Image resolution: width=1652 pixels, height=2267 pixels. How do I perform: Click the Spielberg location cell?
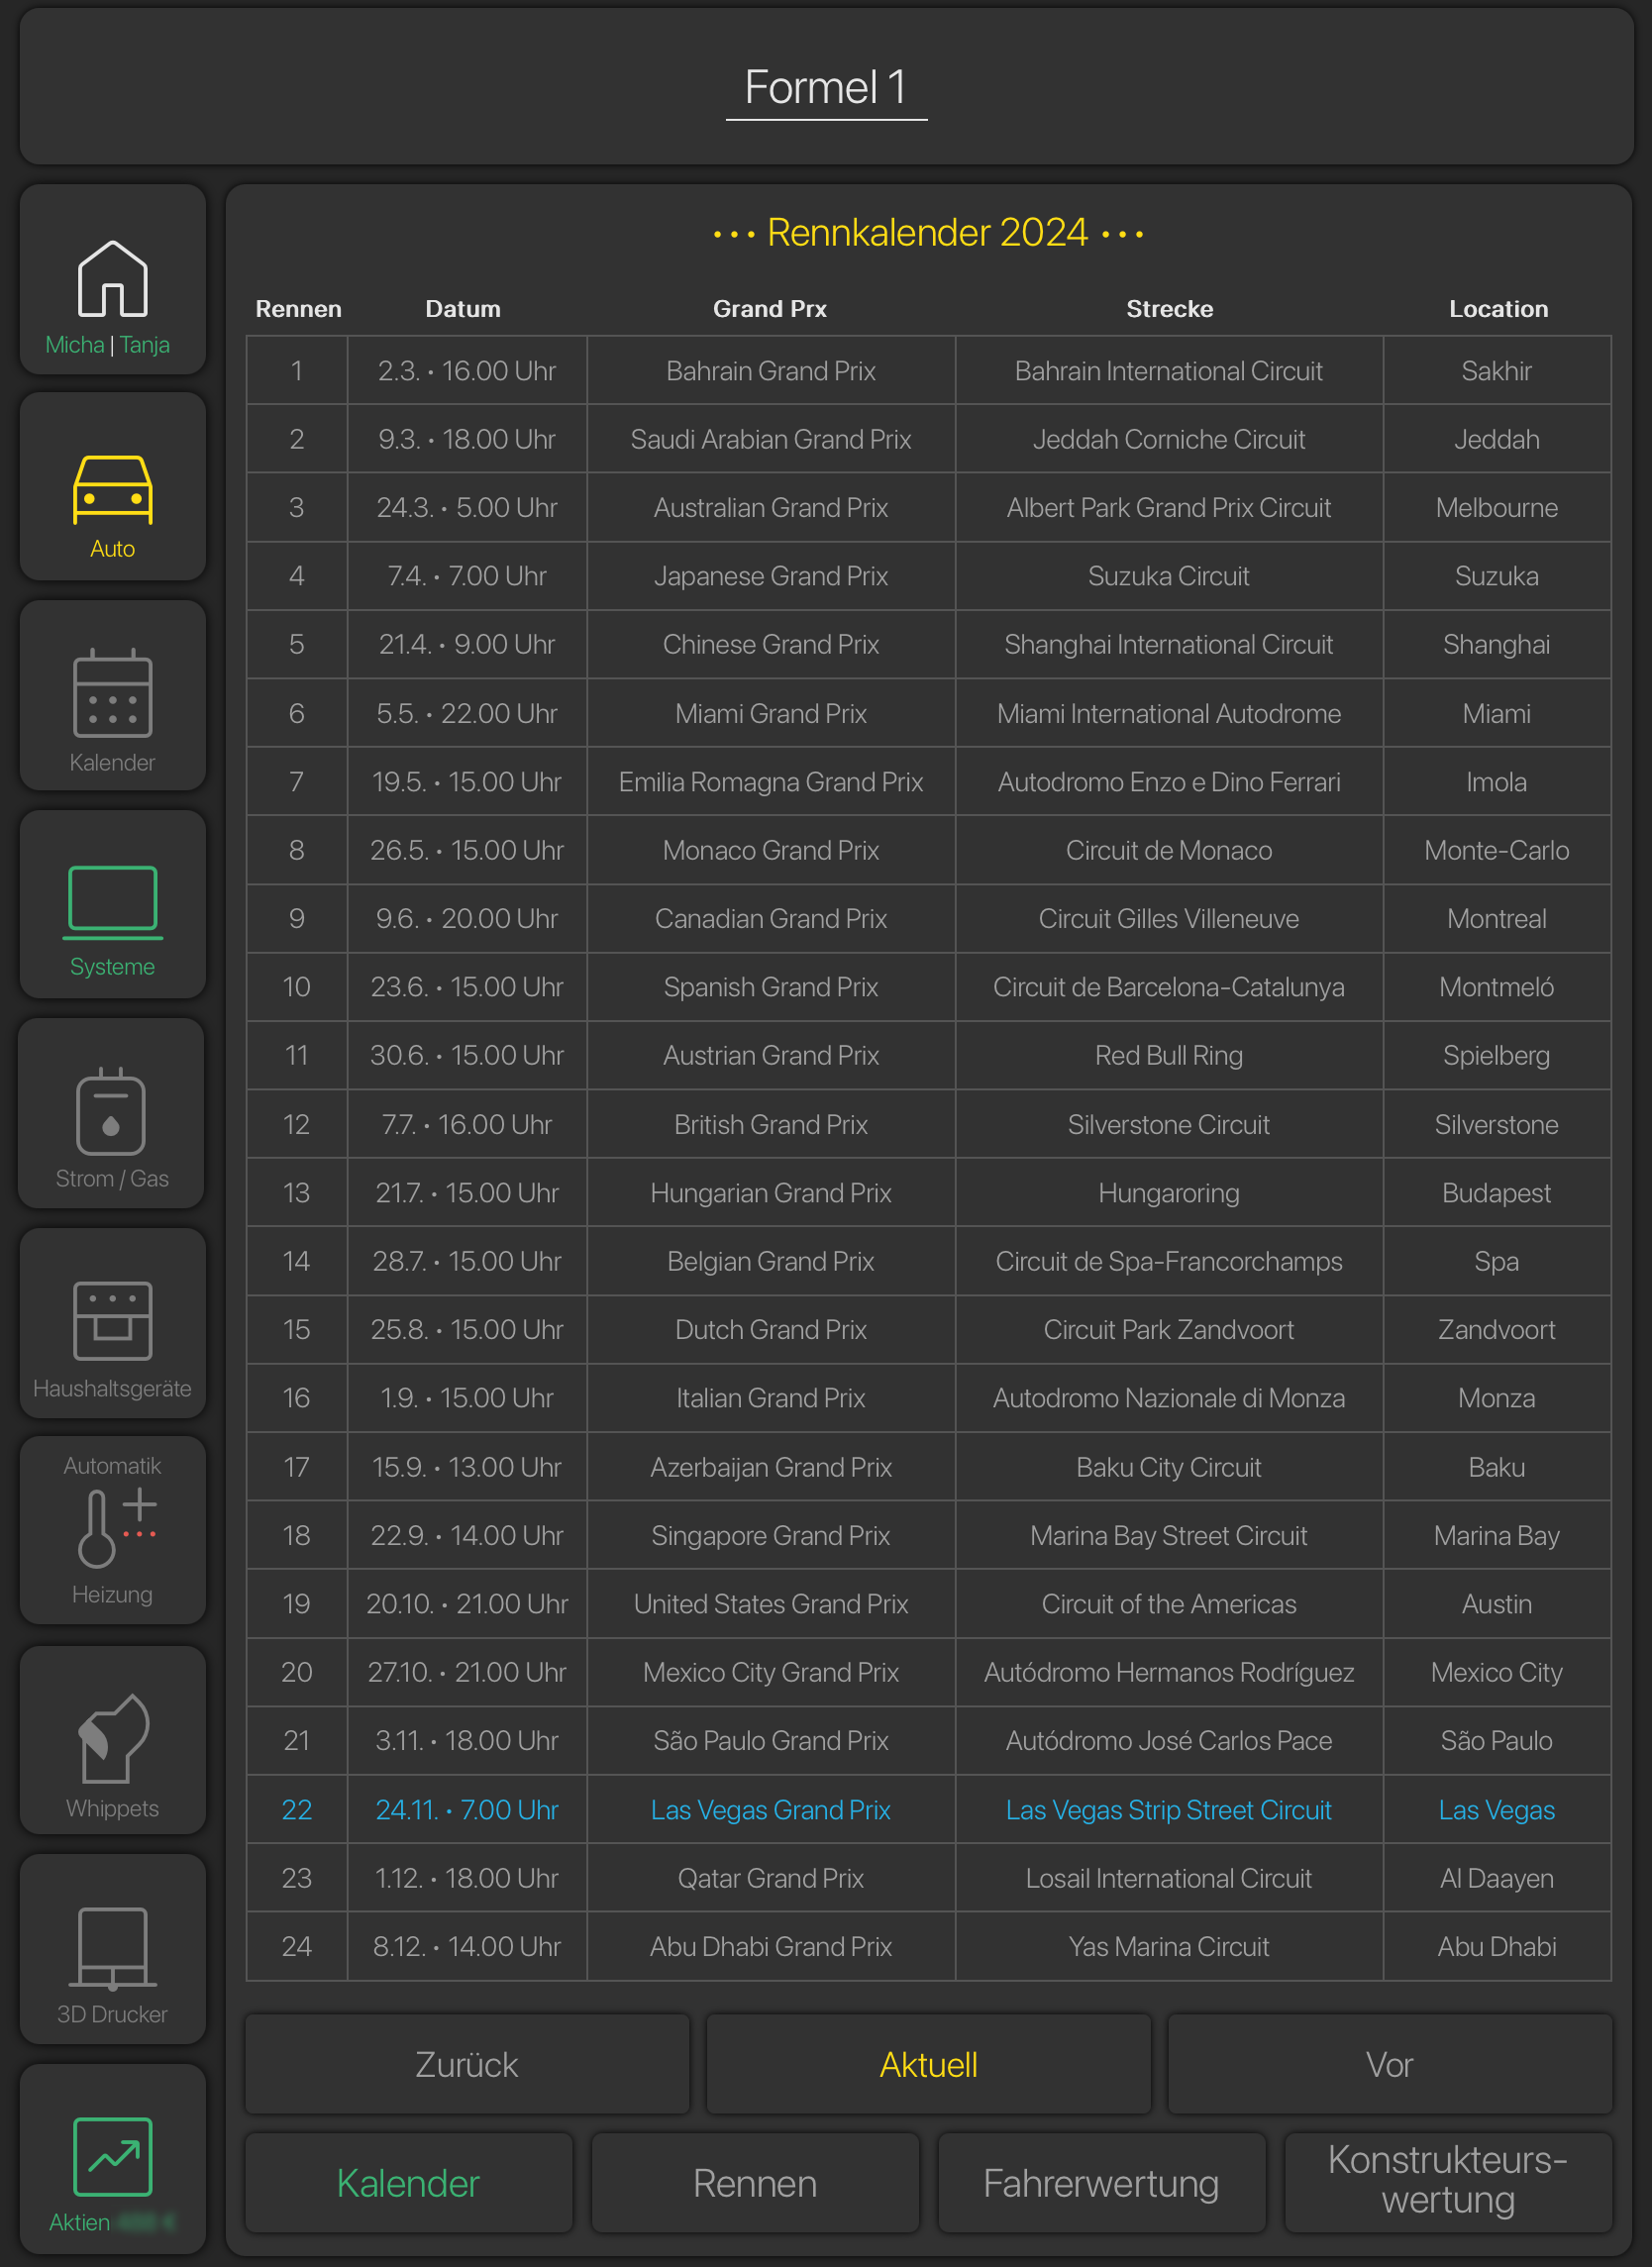coord(1497,1055)
